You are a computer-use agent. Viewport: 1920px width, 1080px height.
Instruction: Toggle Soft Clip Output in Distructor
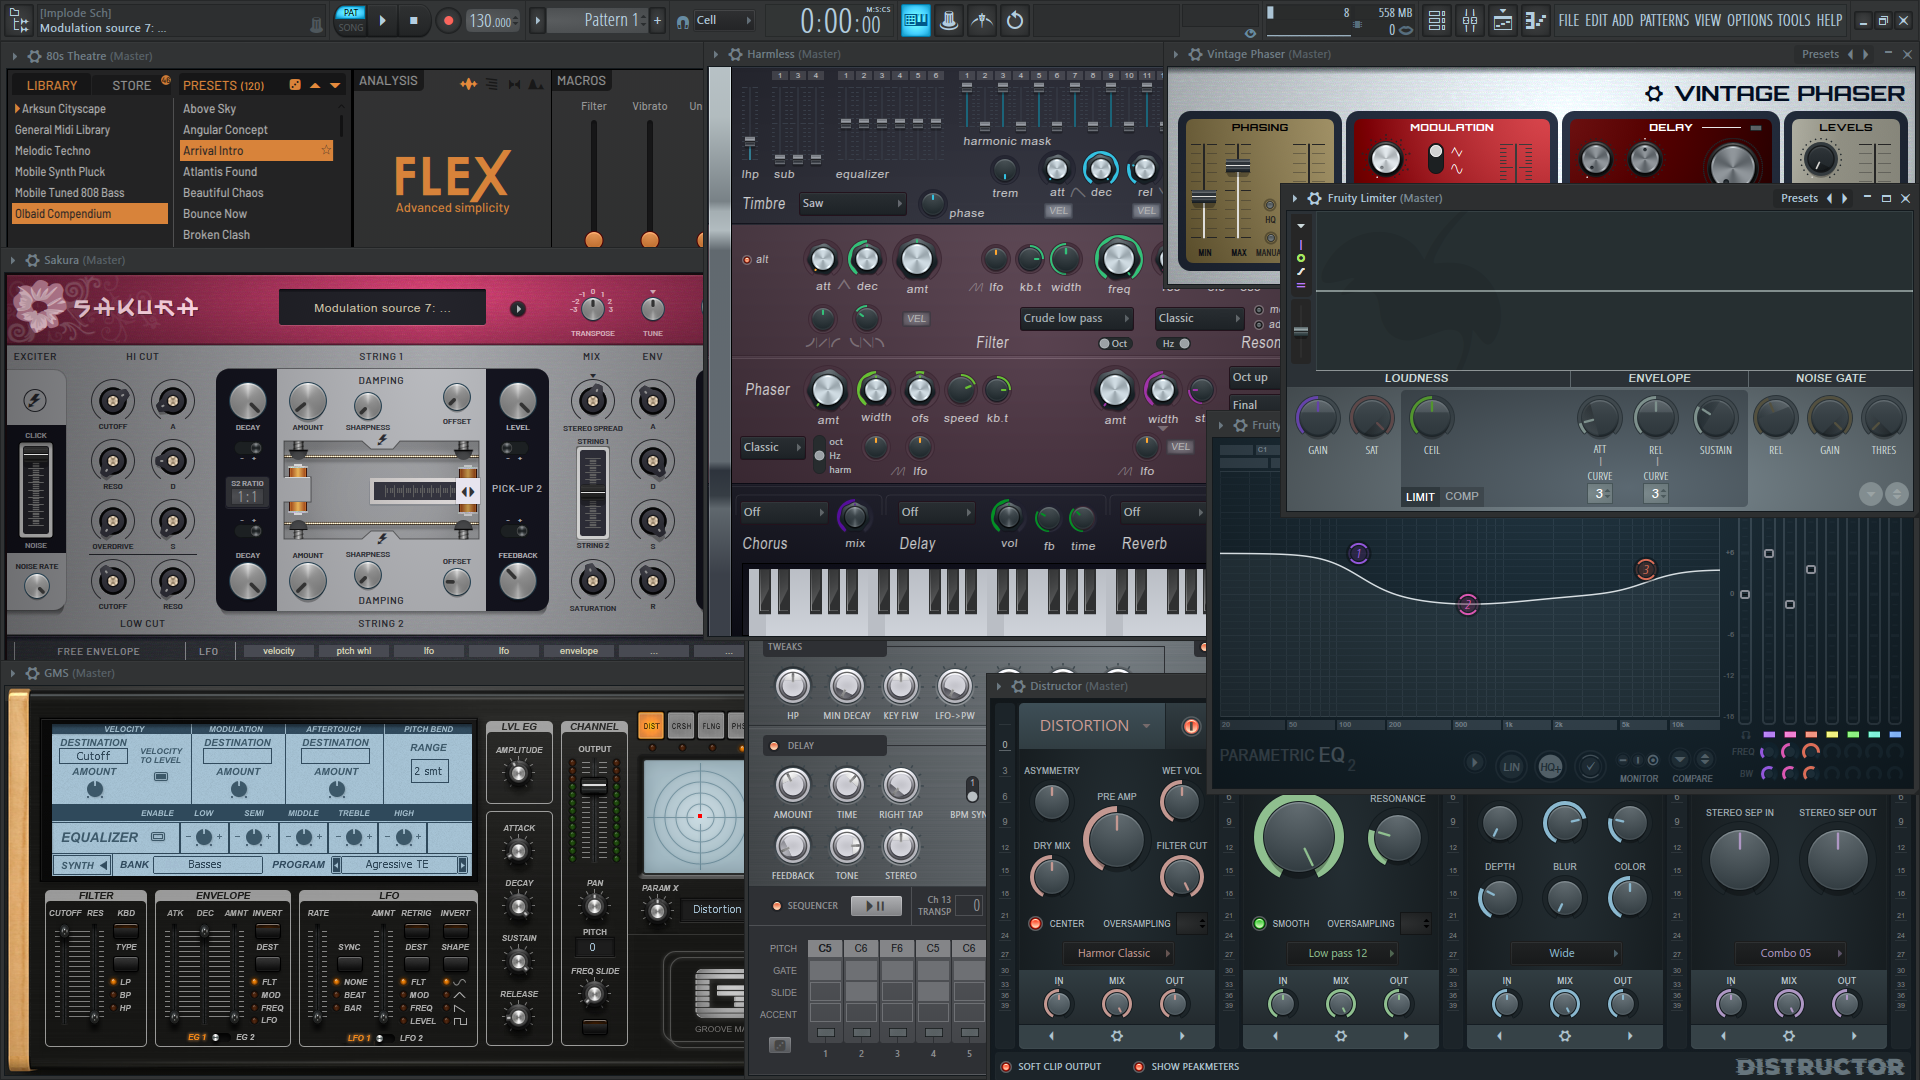(x=1006, y=1067)
